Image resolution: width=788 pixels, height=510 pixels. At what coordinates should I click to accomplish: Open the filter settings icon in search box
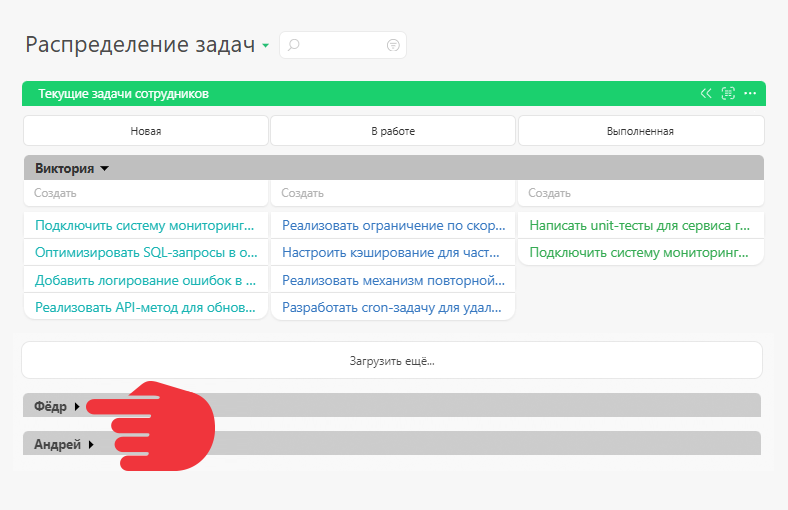[393, 45]
